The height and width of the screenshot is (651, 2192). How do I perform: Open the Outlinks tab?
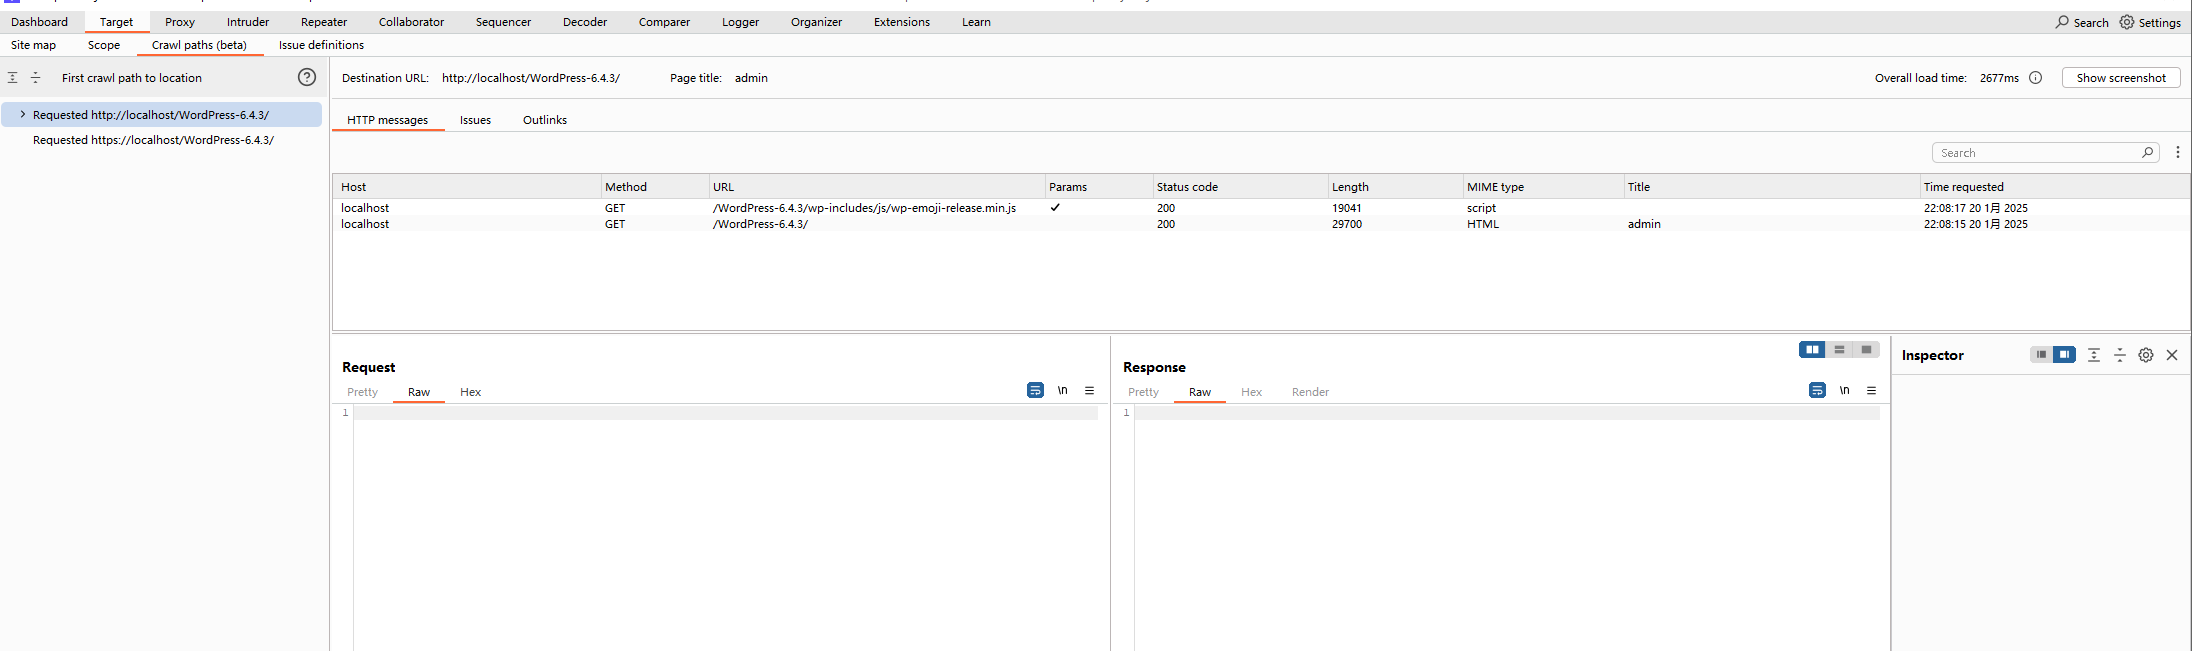click(x=544, y=120)
